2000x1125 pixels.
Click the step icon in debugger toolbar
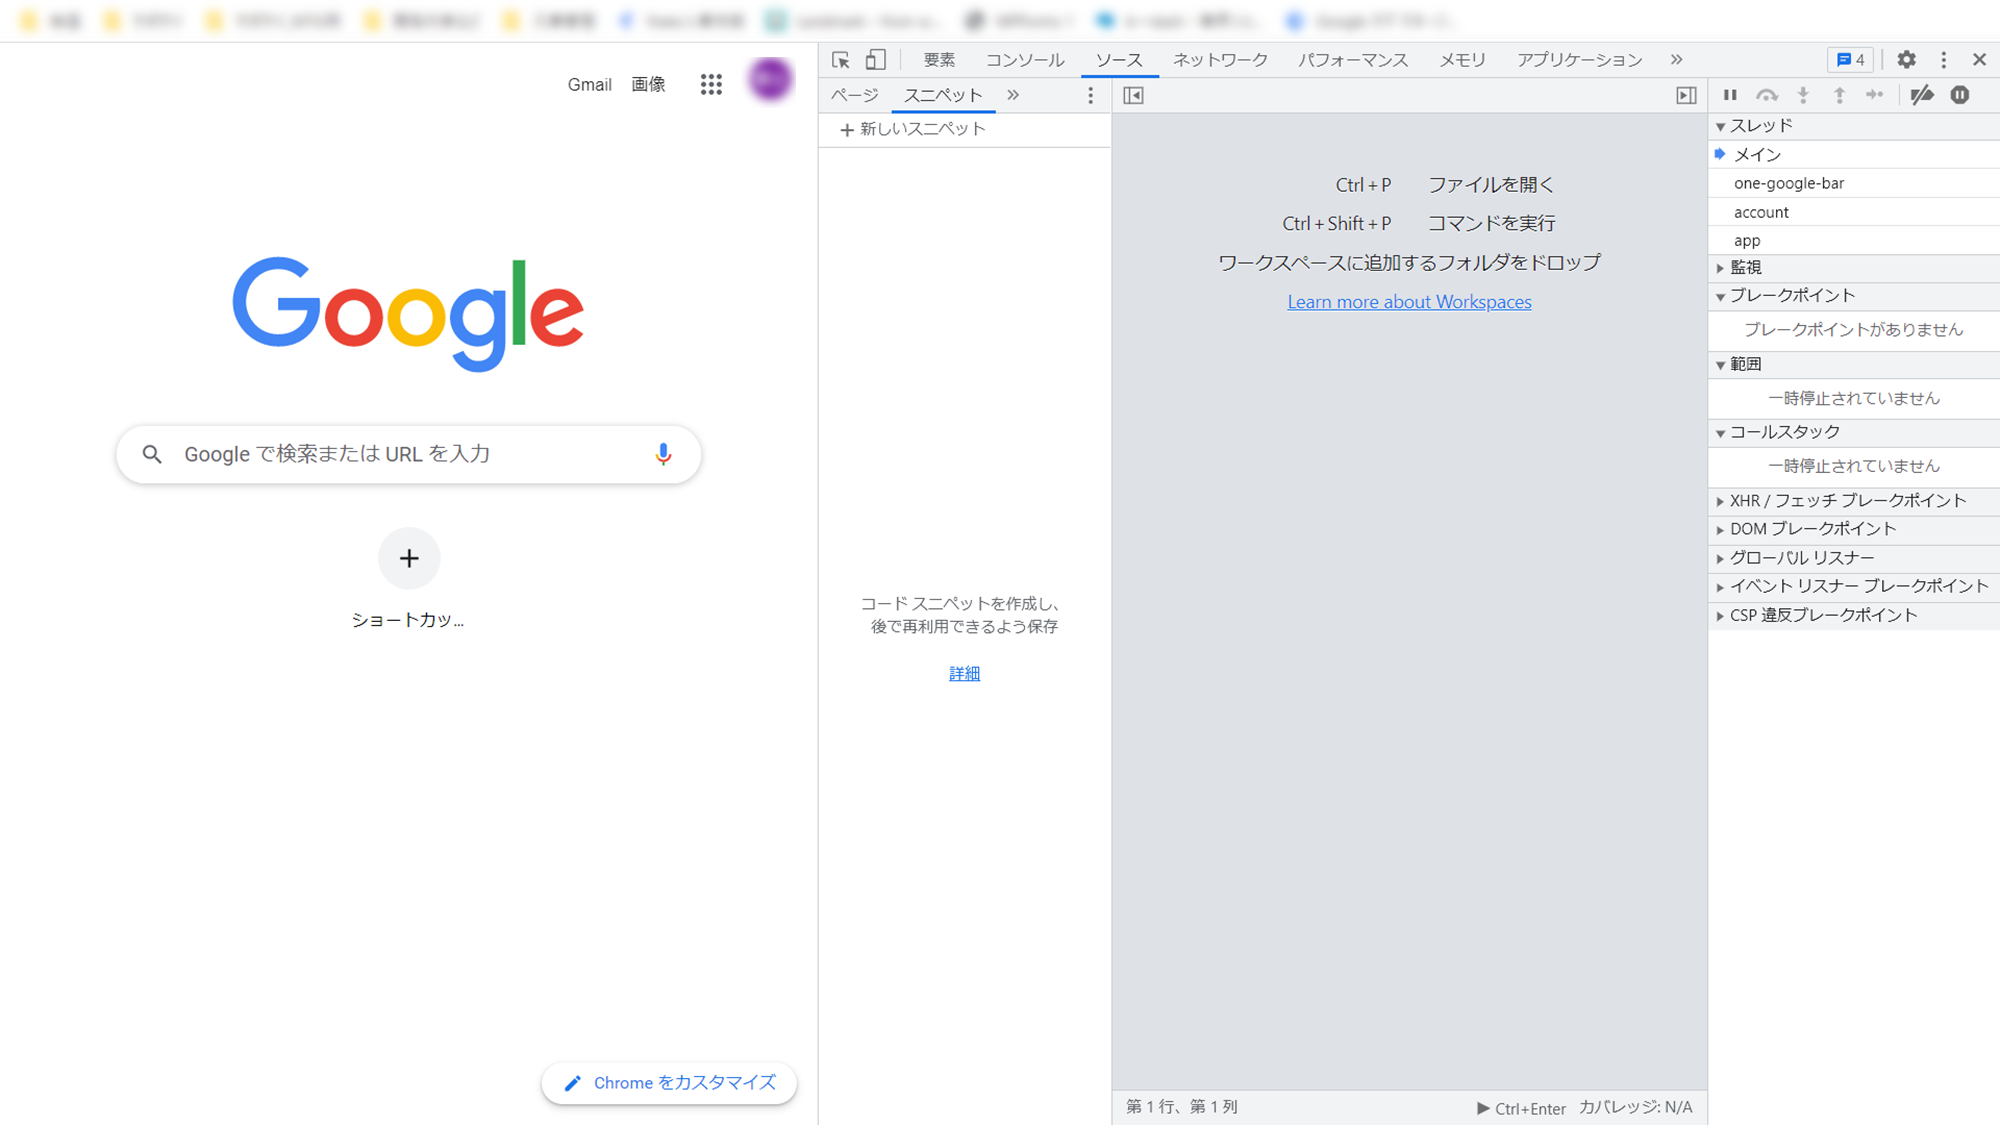click(x=1875, y=95)
